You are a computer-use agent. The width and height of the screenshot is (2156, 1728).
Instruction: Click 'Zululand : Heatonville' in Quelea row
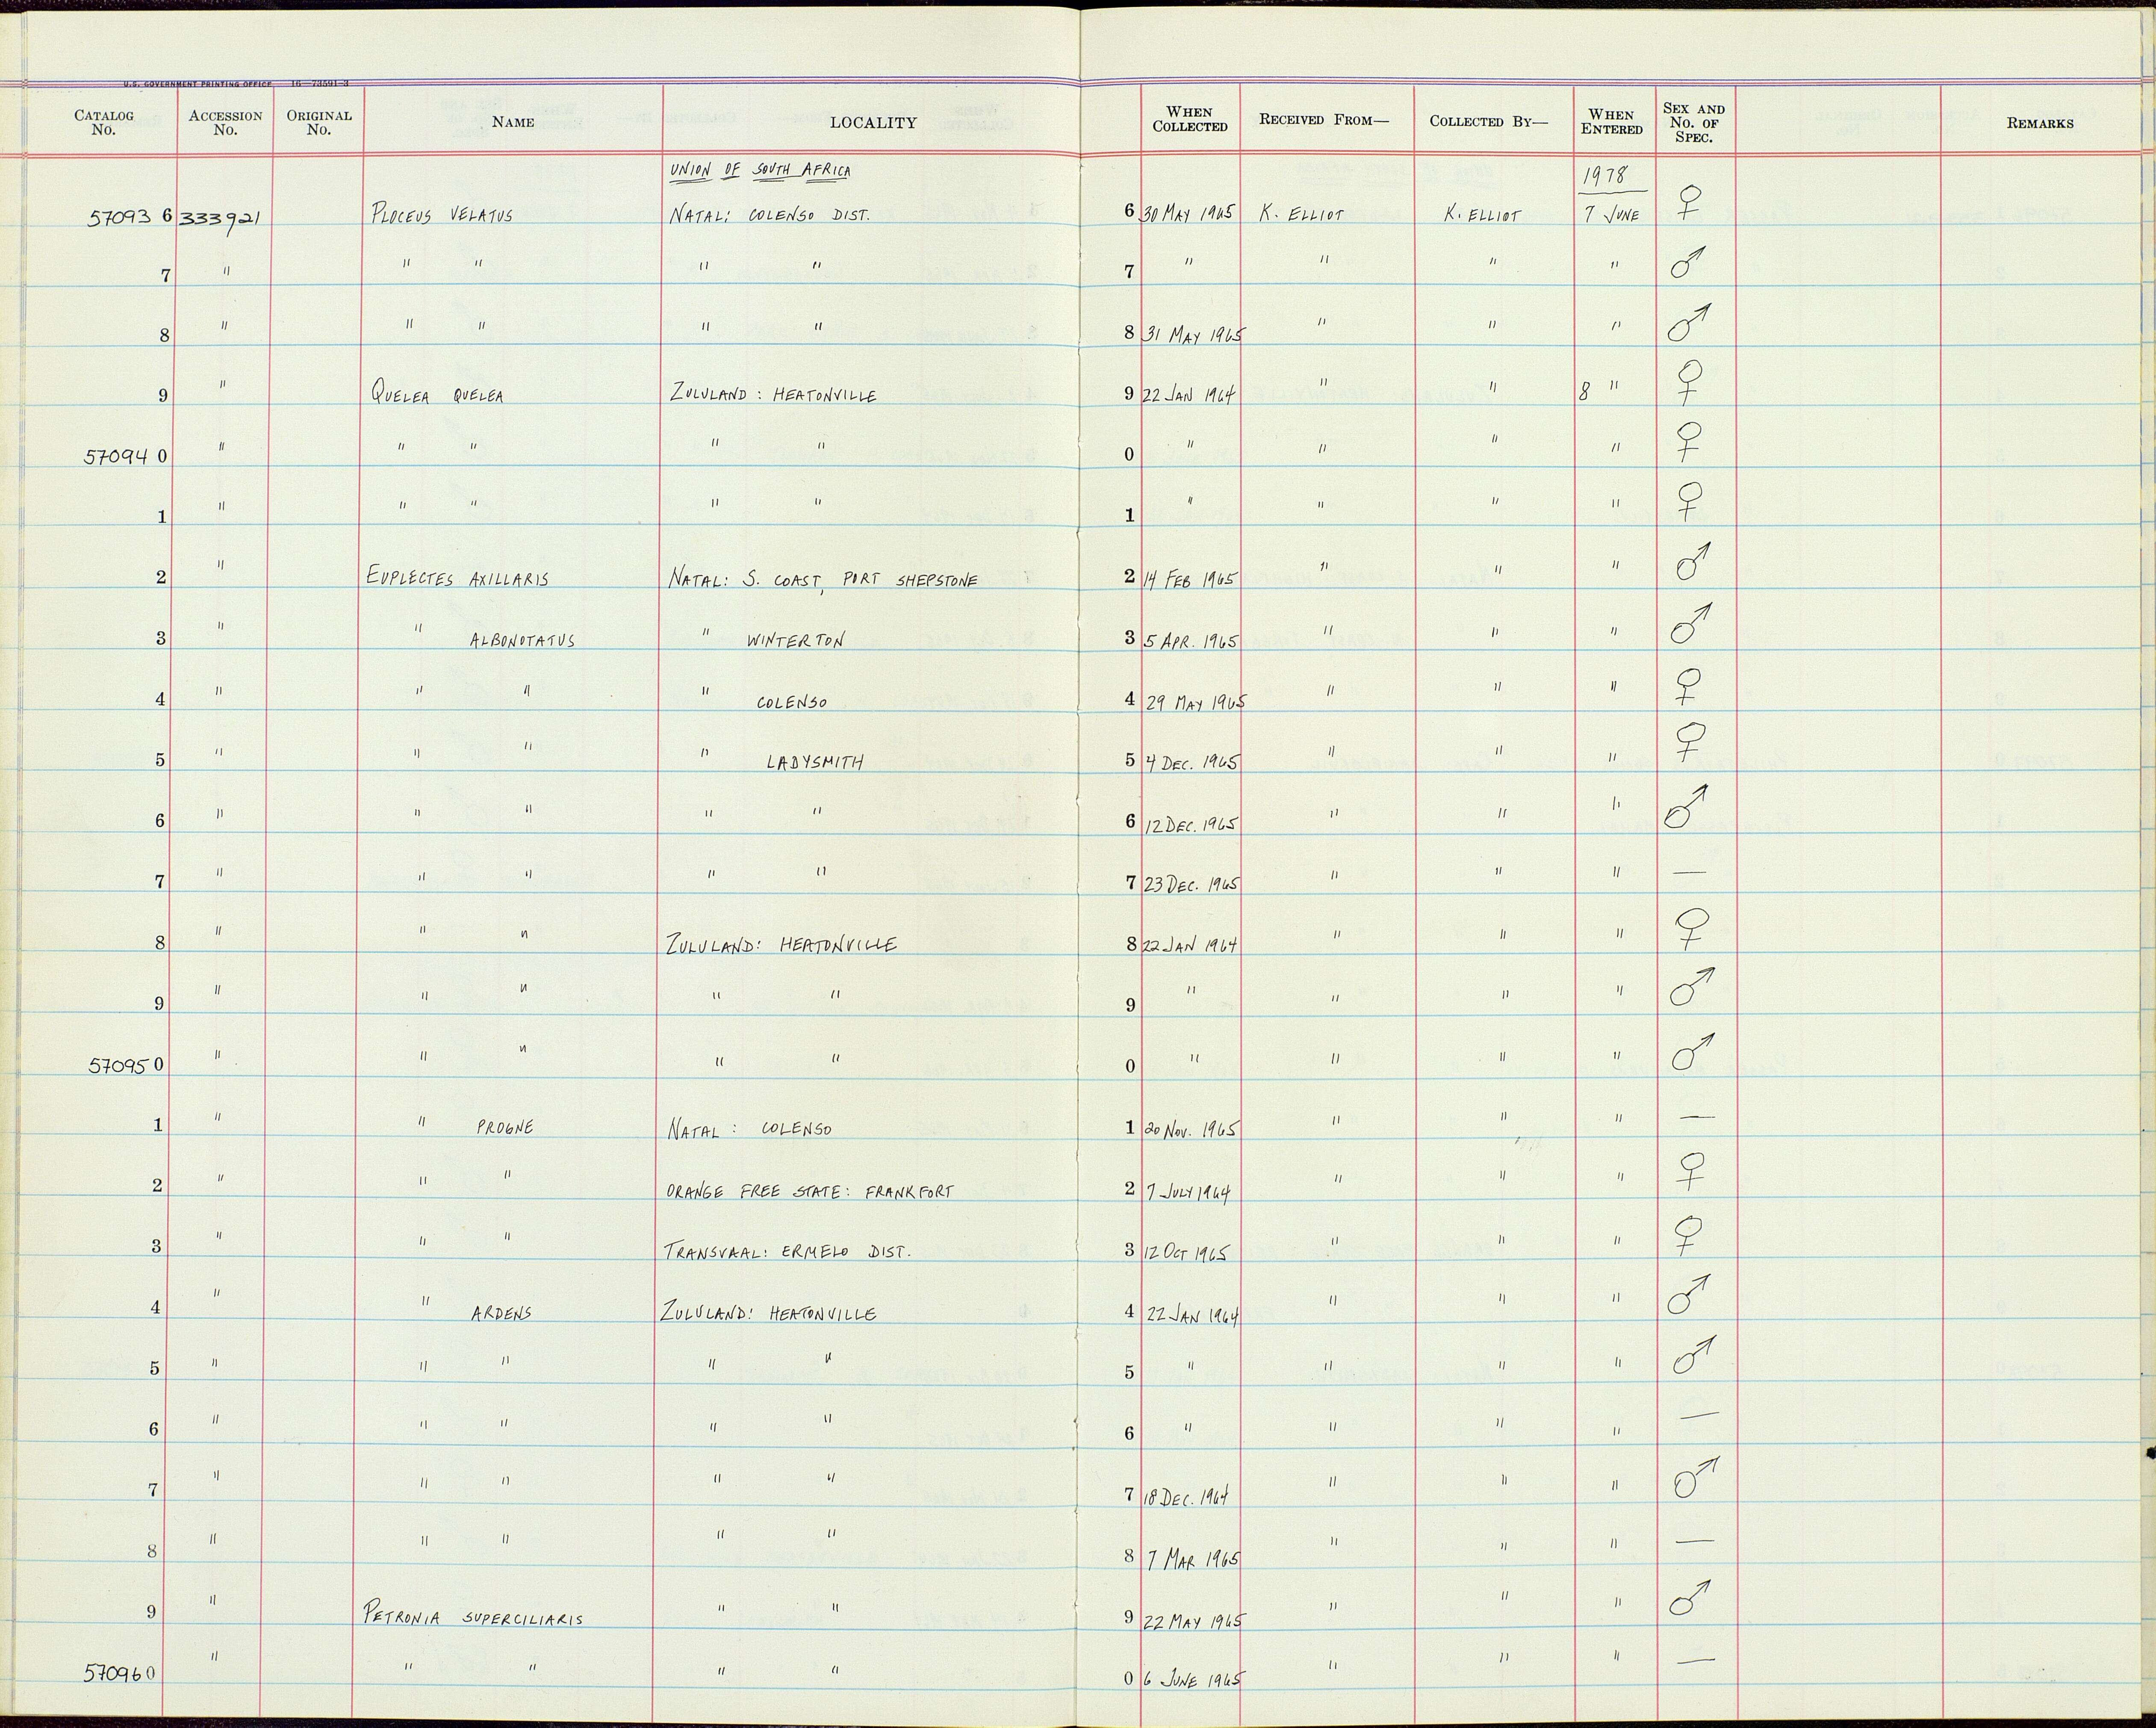point(772,395)
